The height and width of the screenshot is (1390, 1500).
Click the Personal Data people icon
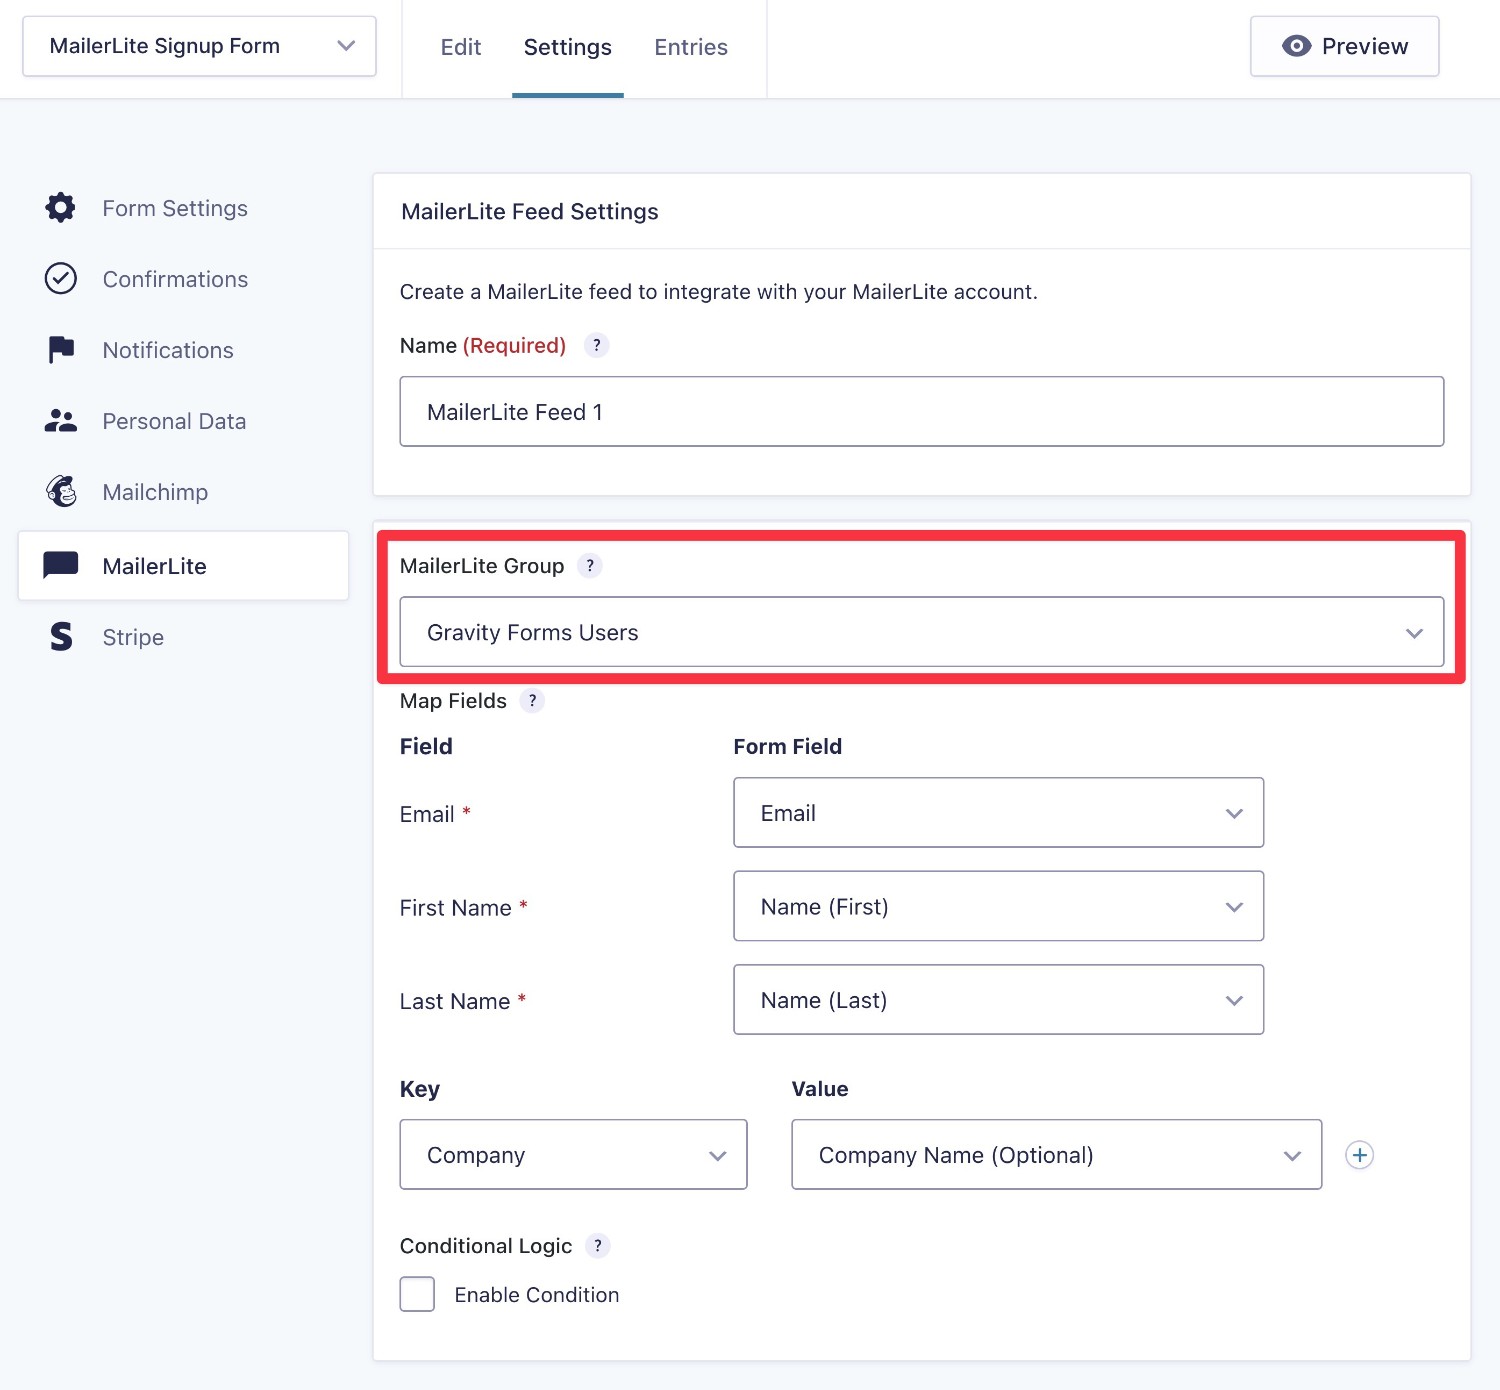point(61,421)
